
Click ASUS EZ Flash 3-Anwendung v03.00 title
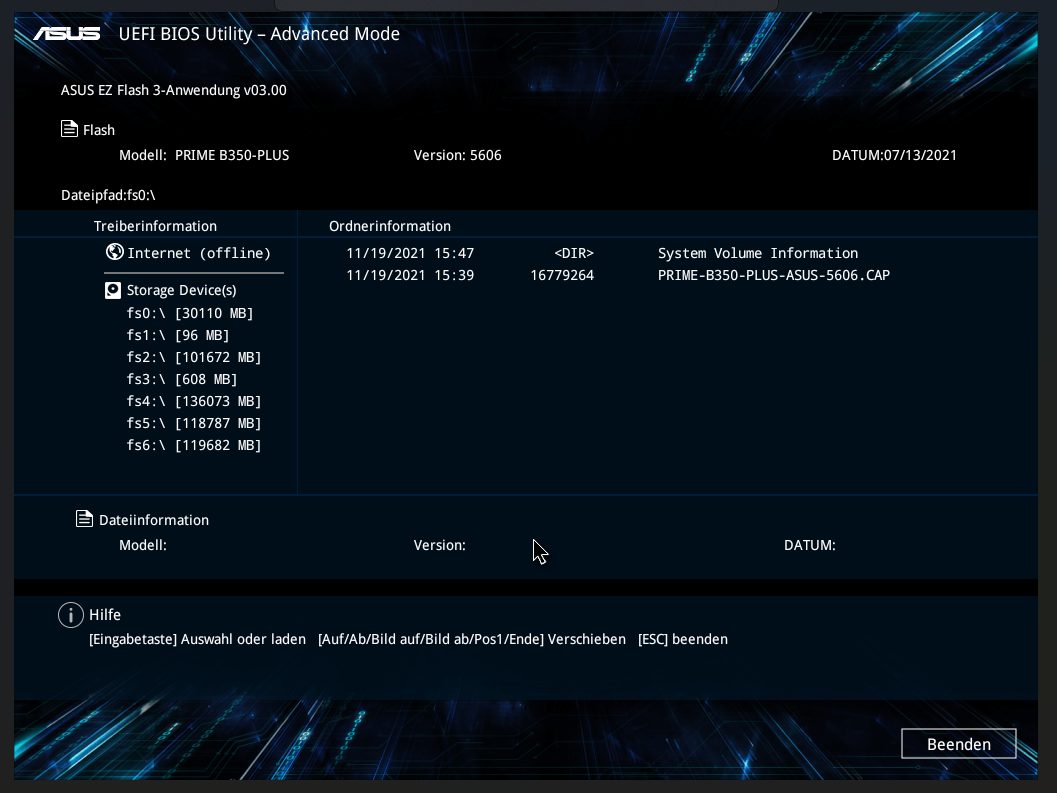tap(173, 90)
